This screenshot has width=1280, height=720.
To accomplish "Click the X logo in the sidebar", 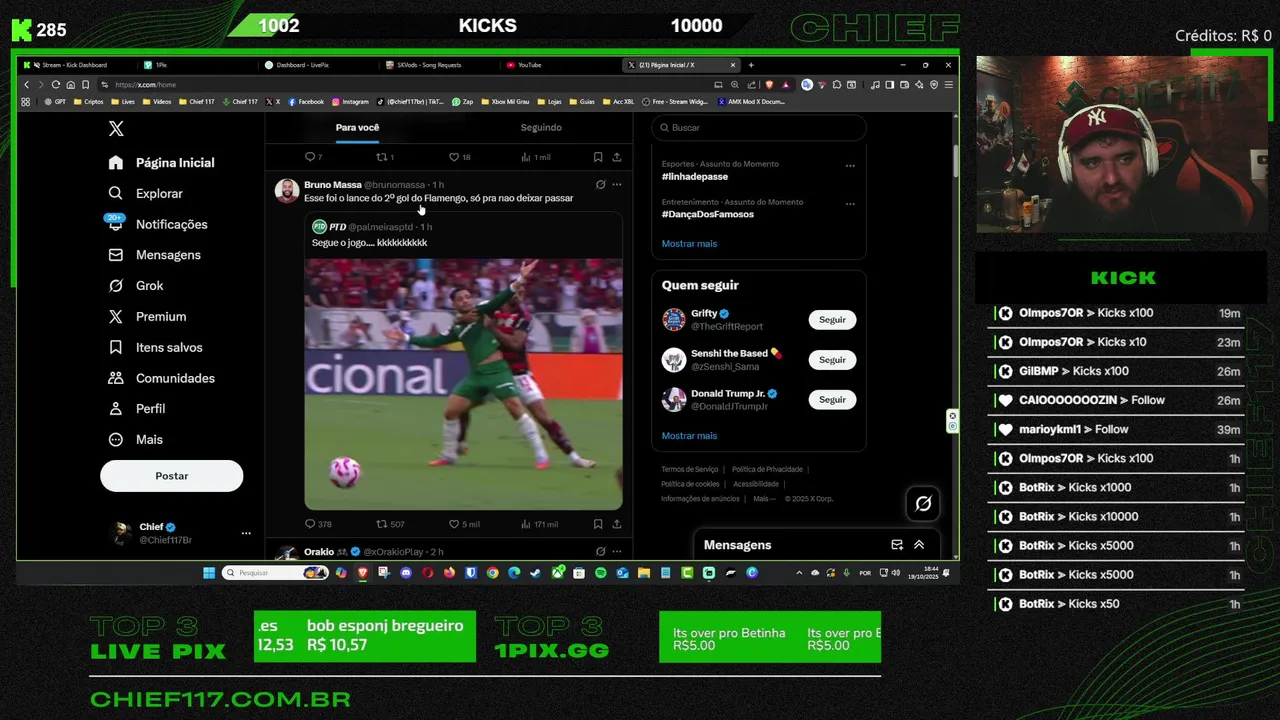I will tap(116, 129).
